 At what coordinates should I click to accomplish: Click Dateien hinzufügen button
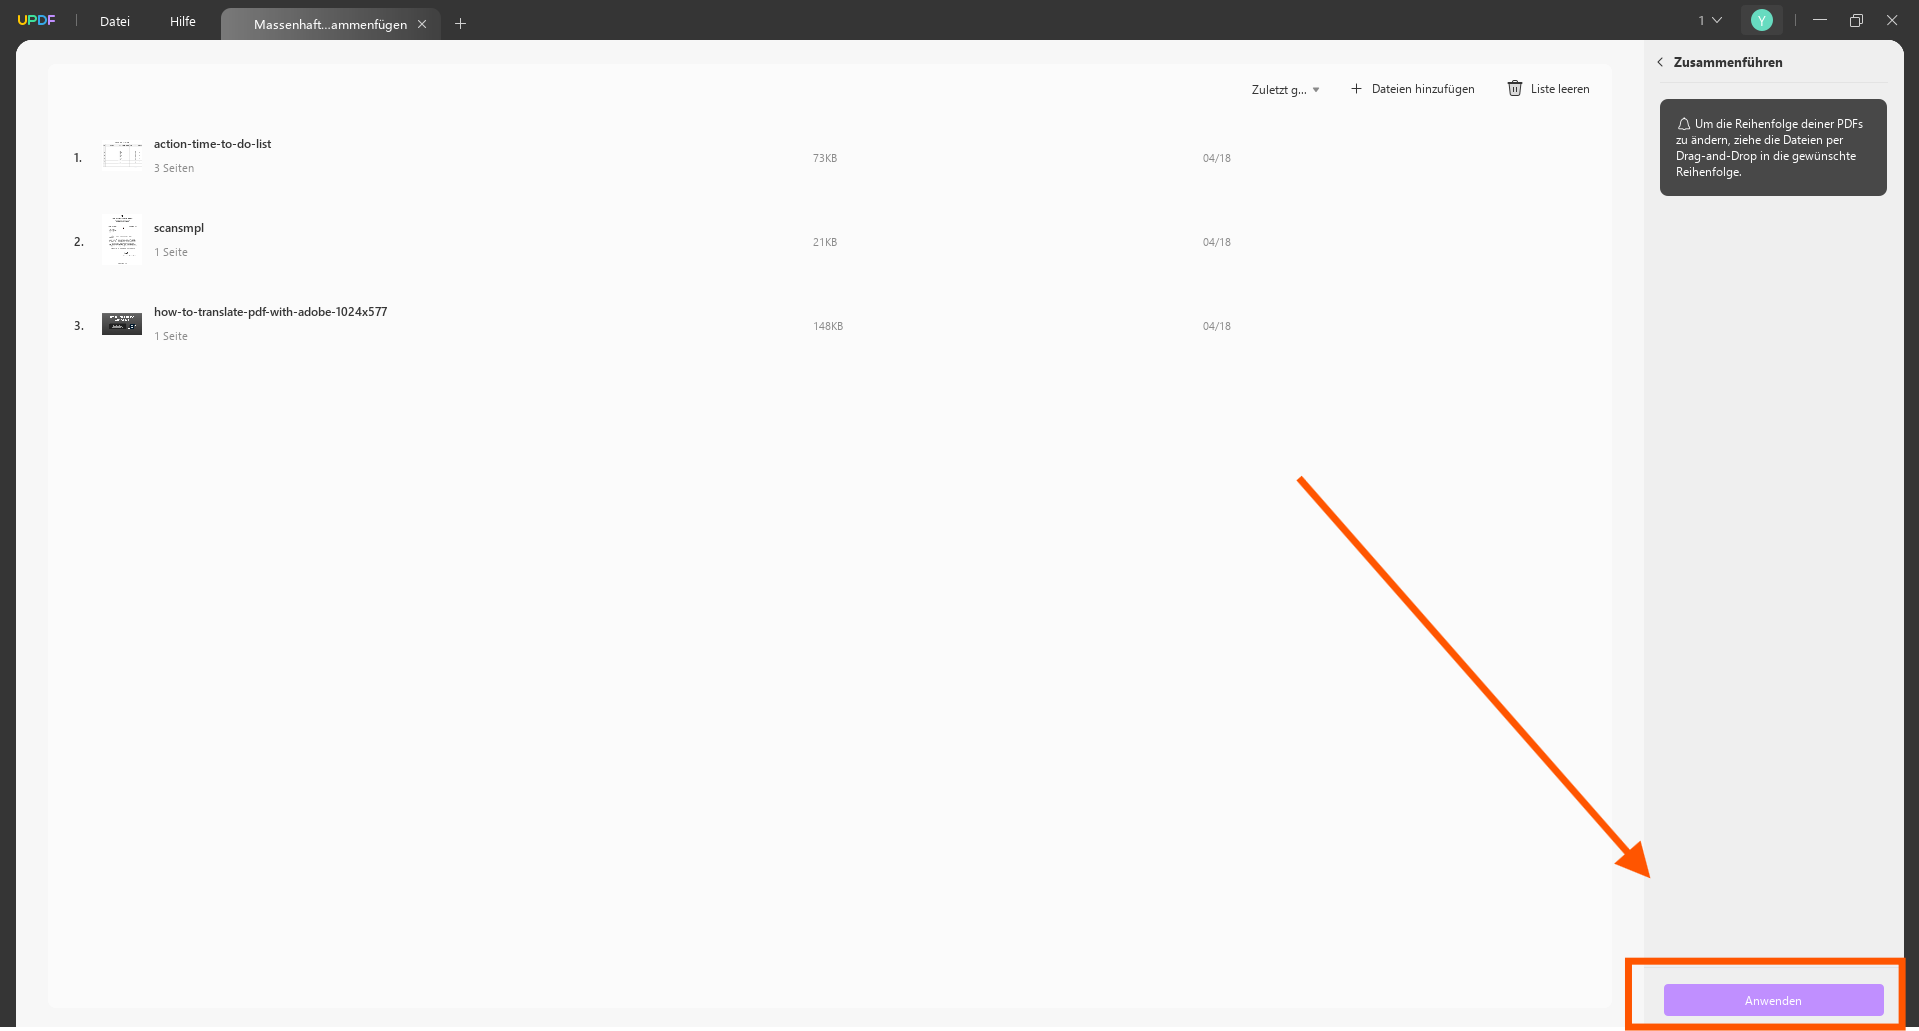click(x=1412, y=89)
